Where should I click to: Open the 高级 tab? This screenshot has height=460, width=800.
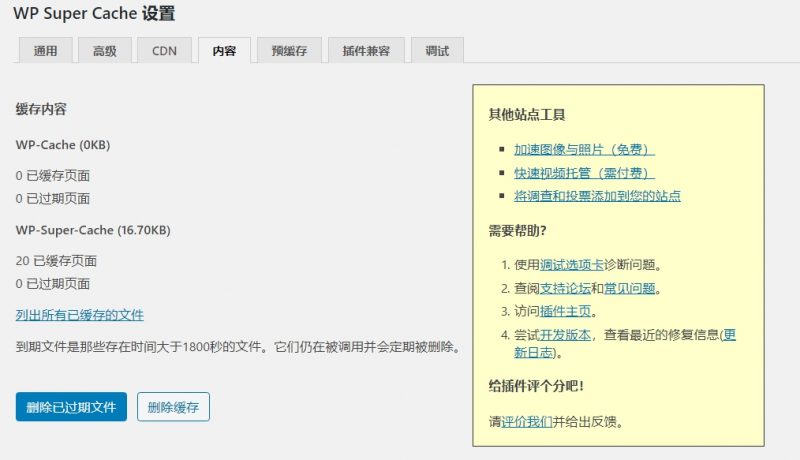[105, 50]
